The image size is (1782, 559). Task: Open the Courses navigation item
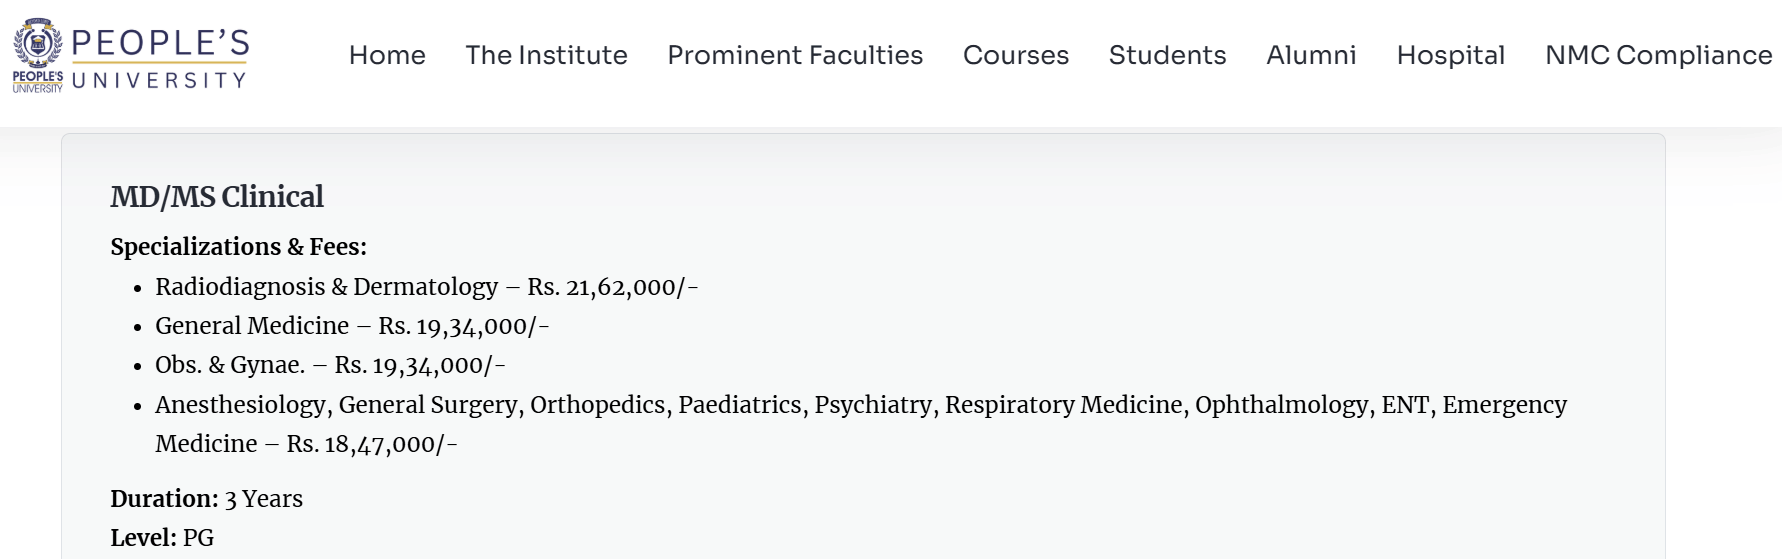tap(1016, 55)
